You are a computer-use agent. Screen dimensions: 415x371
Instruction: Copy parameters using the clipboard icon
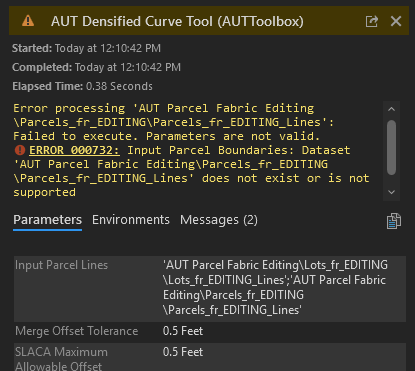pyautogui.click(x=394, y=221)
